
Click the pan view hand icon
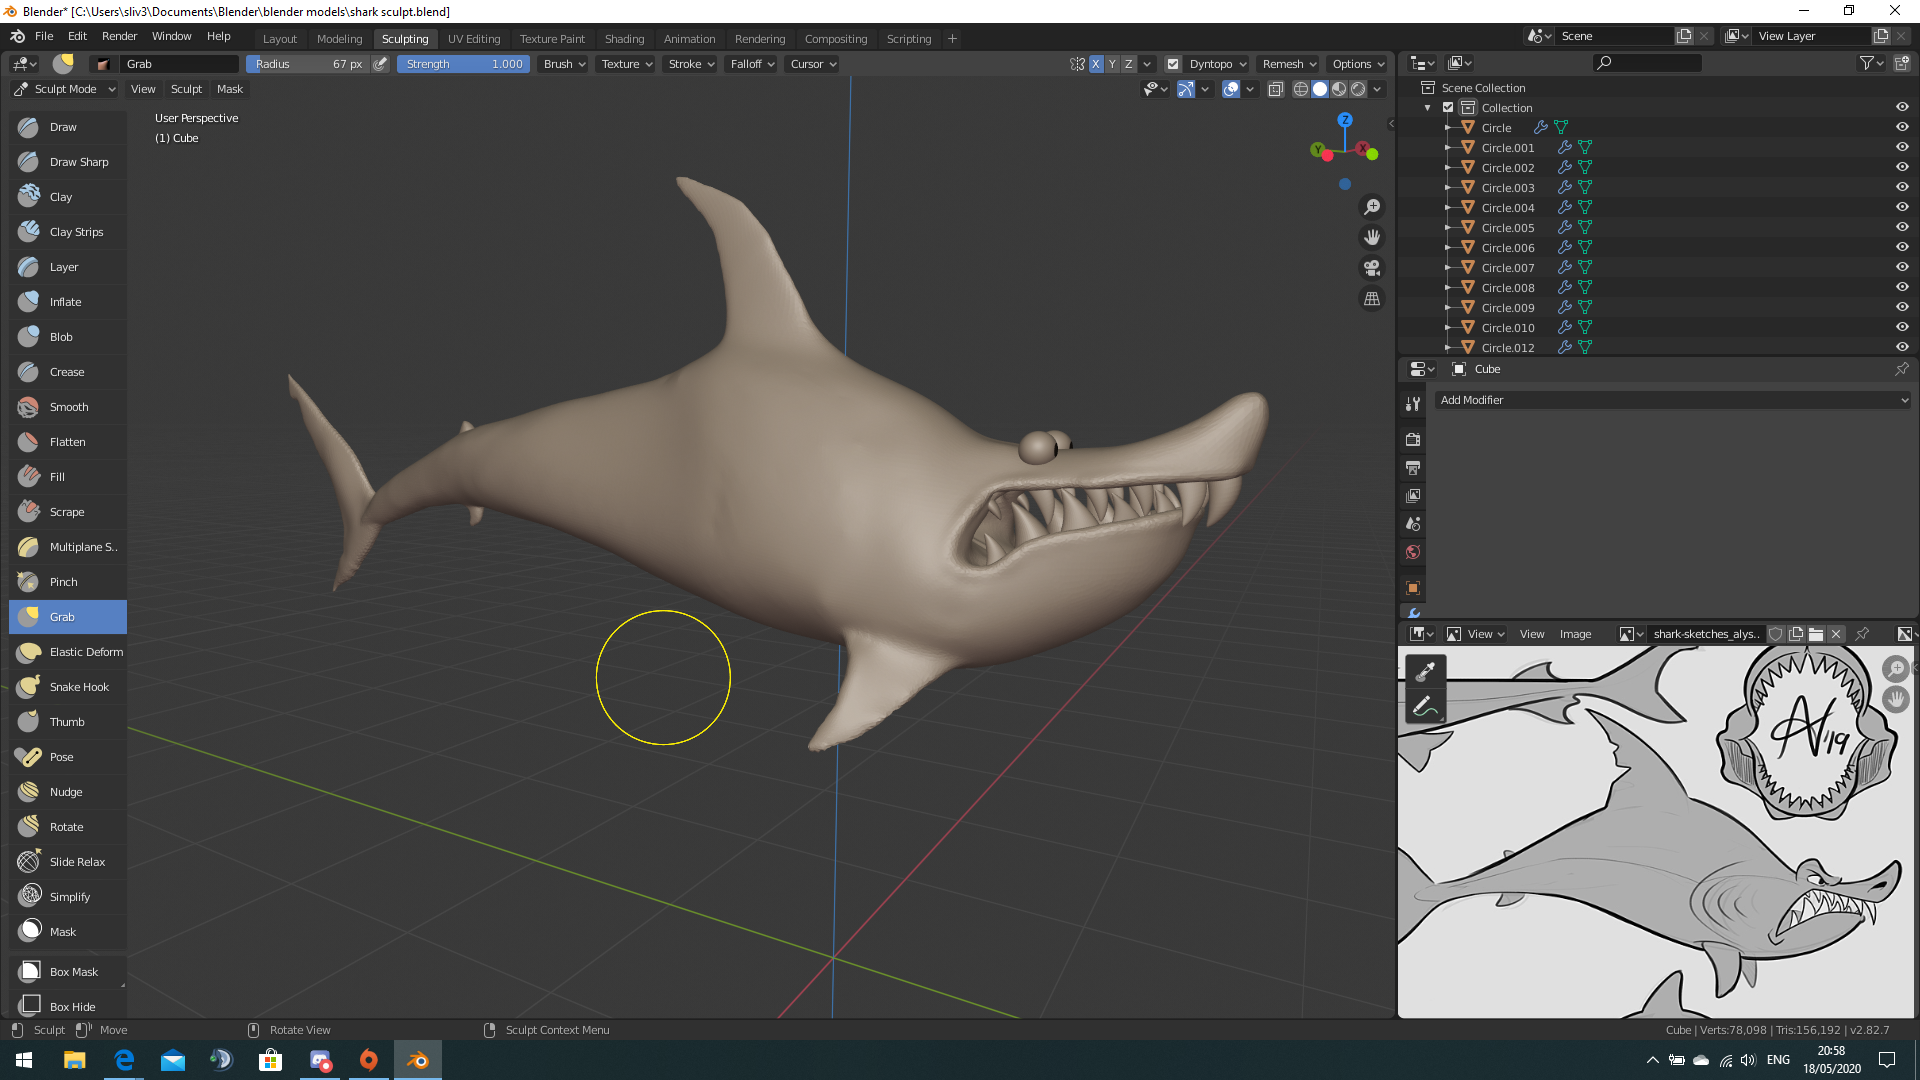click(1372, 237)
